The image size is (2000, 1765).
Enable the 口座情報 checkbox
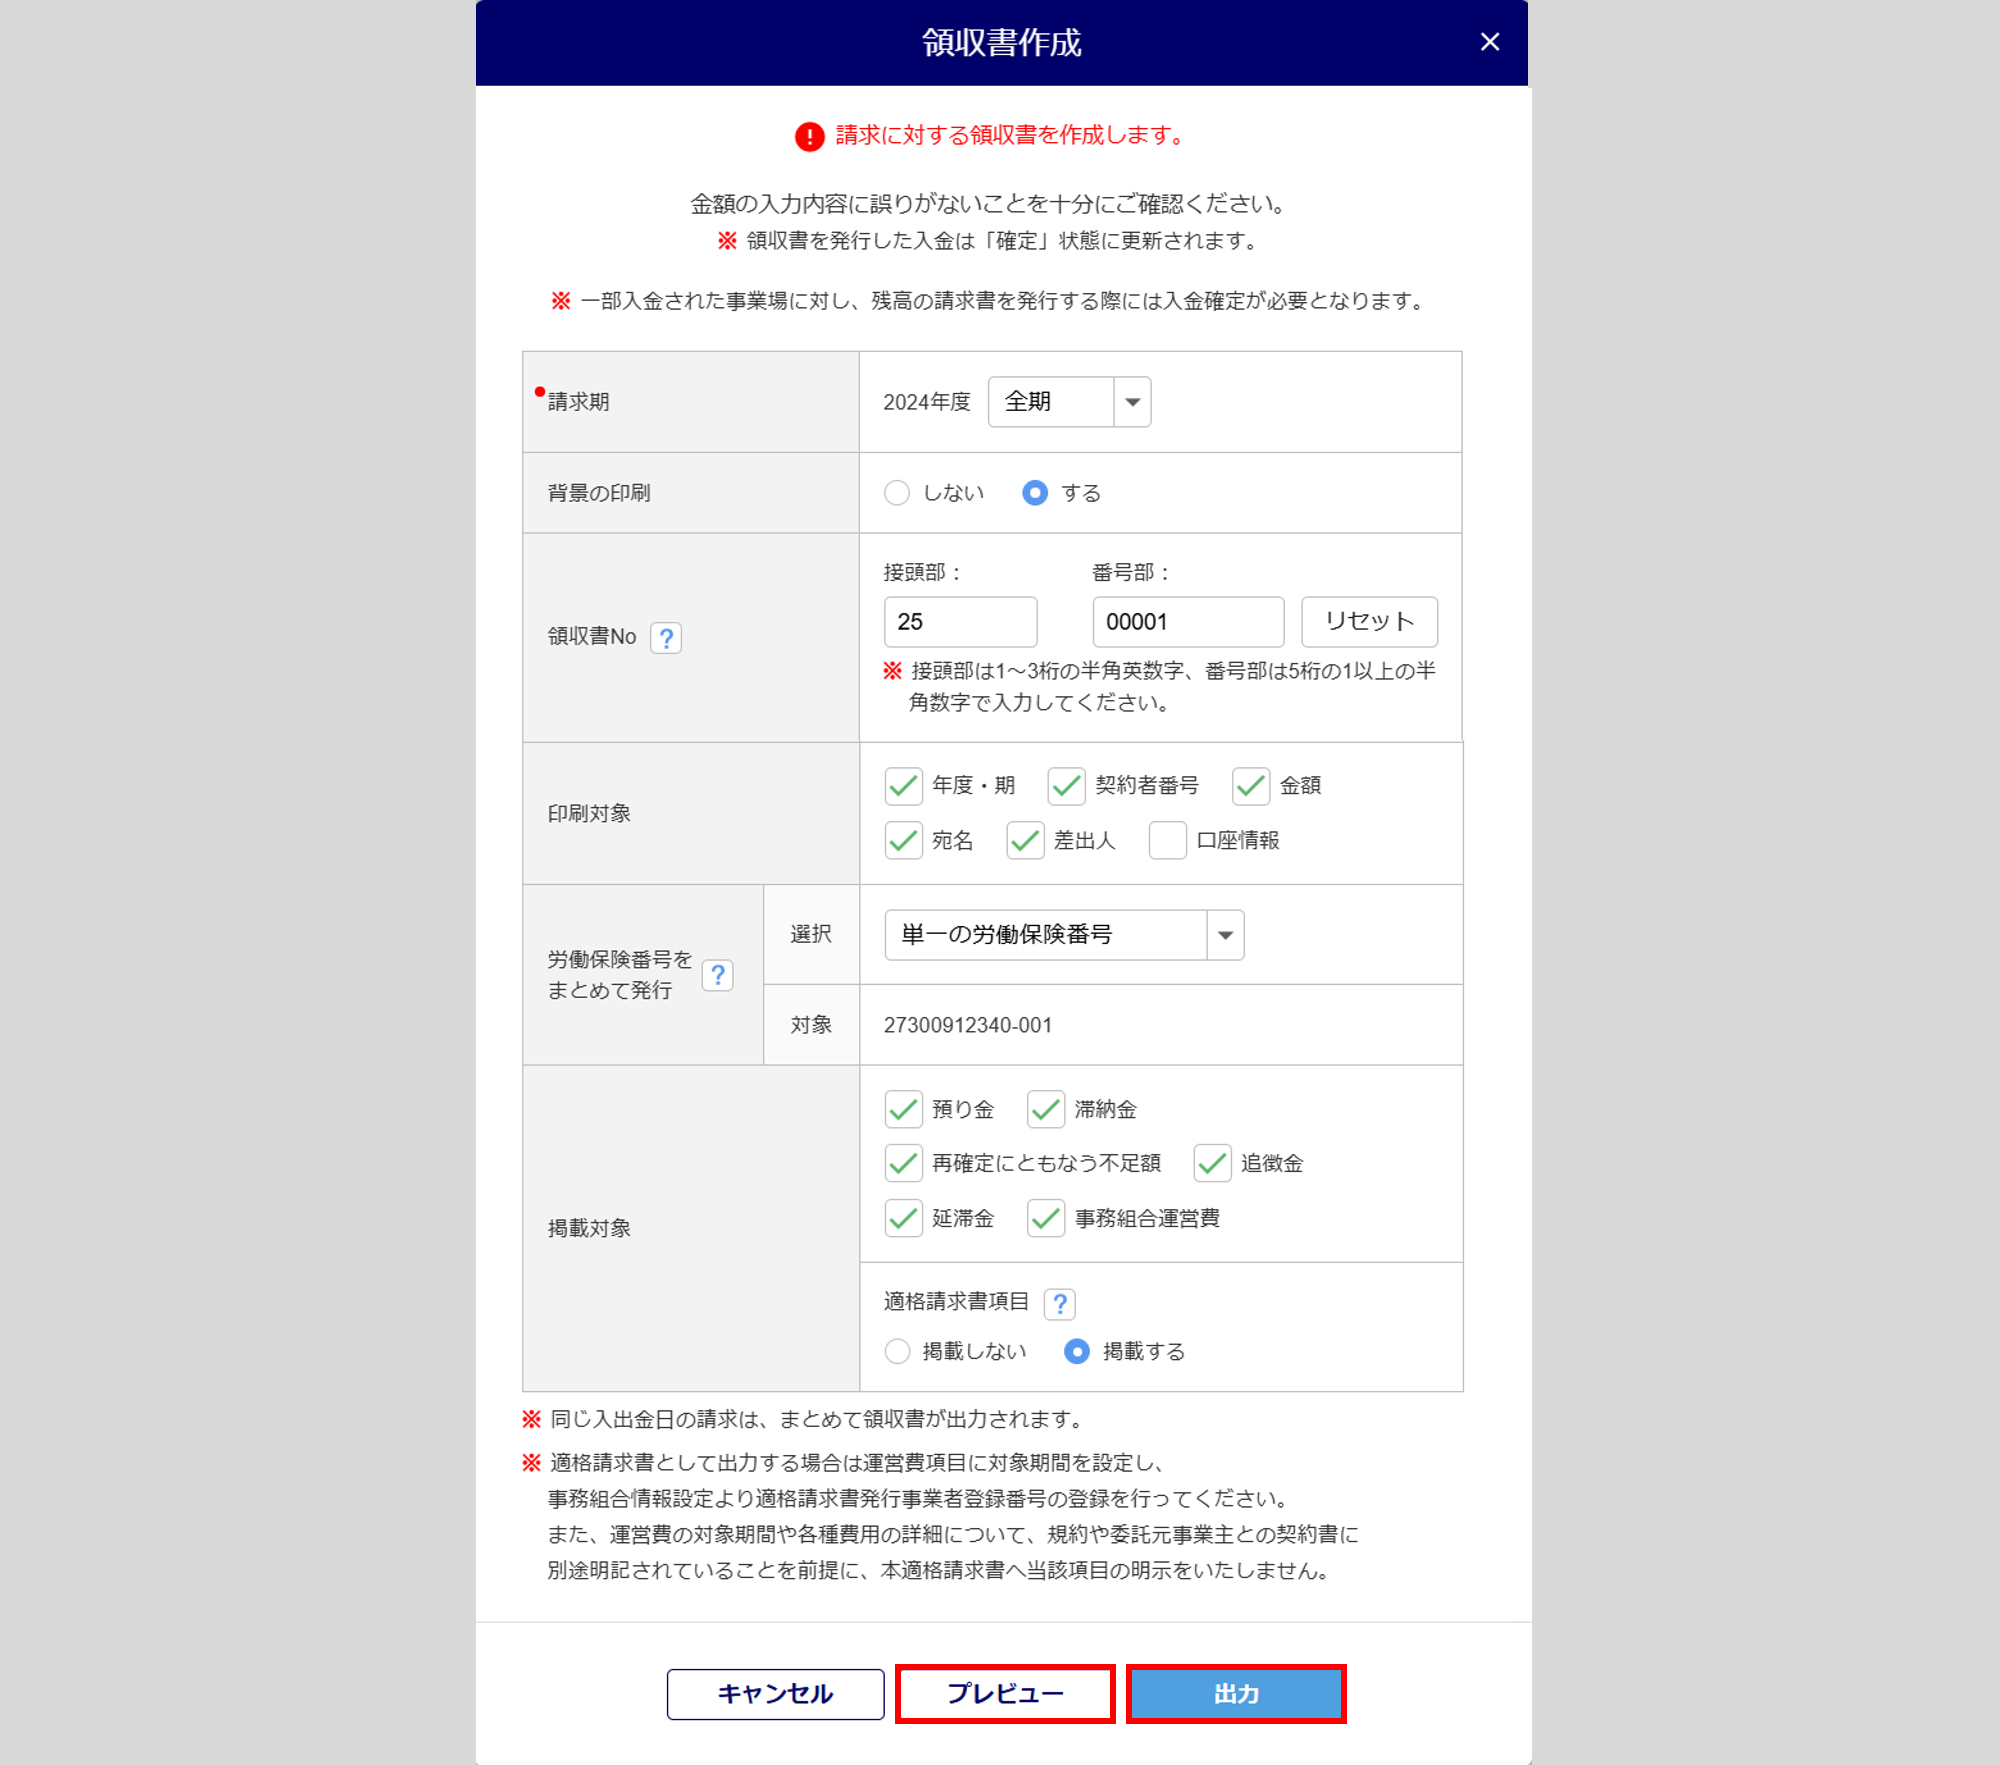(1167, 841)
